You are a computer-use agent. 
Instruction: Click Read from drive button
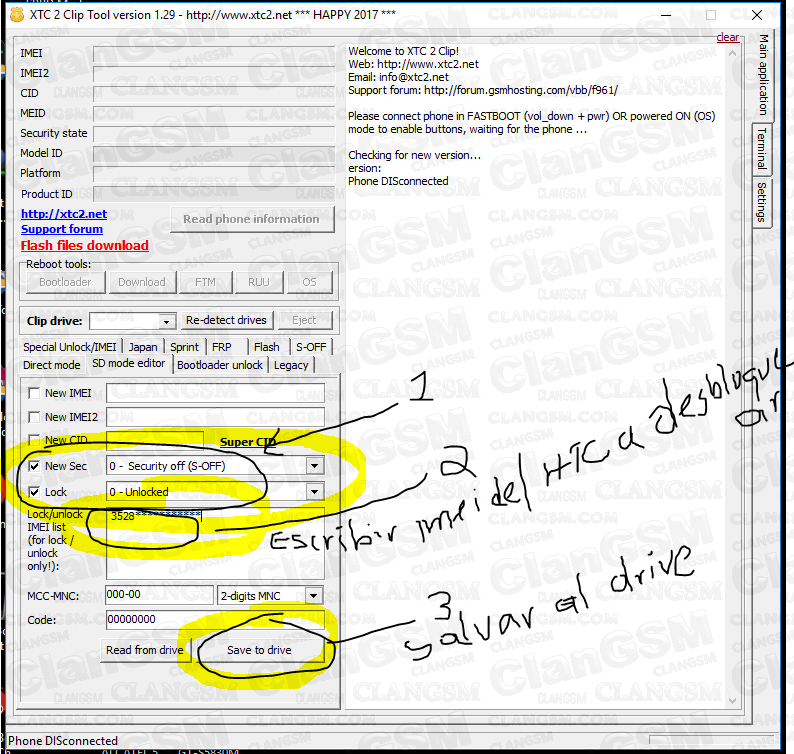coord(145,650)
